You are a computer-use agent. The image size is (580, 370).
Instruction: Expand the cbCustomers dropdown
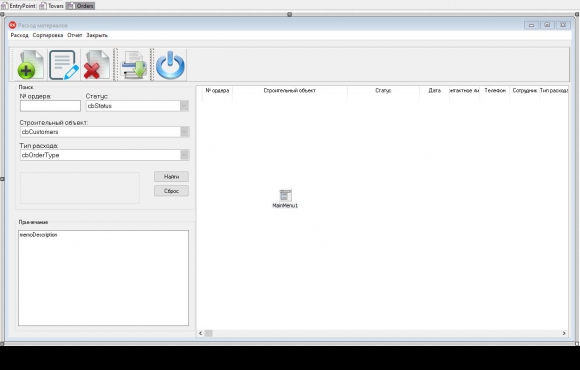pos(184,132)
